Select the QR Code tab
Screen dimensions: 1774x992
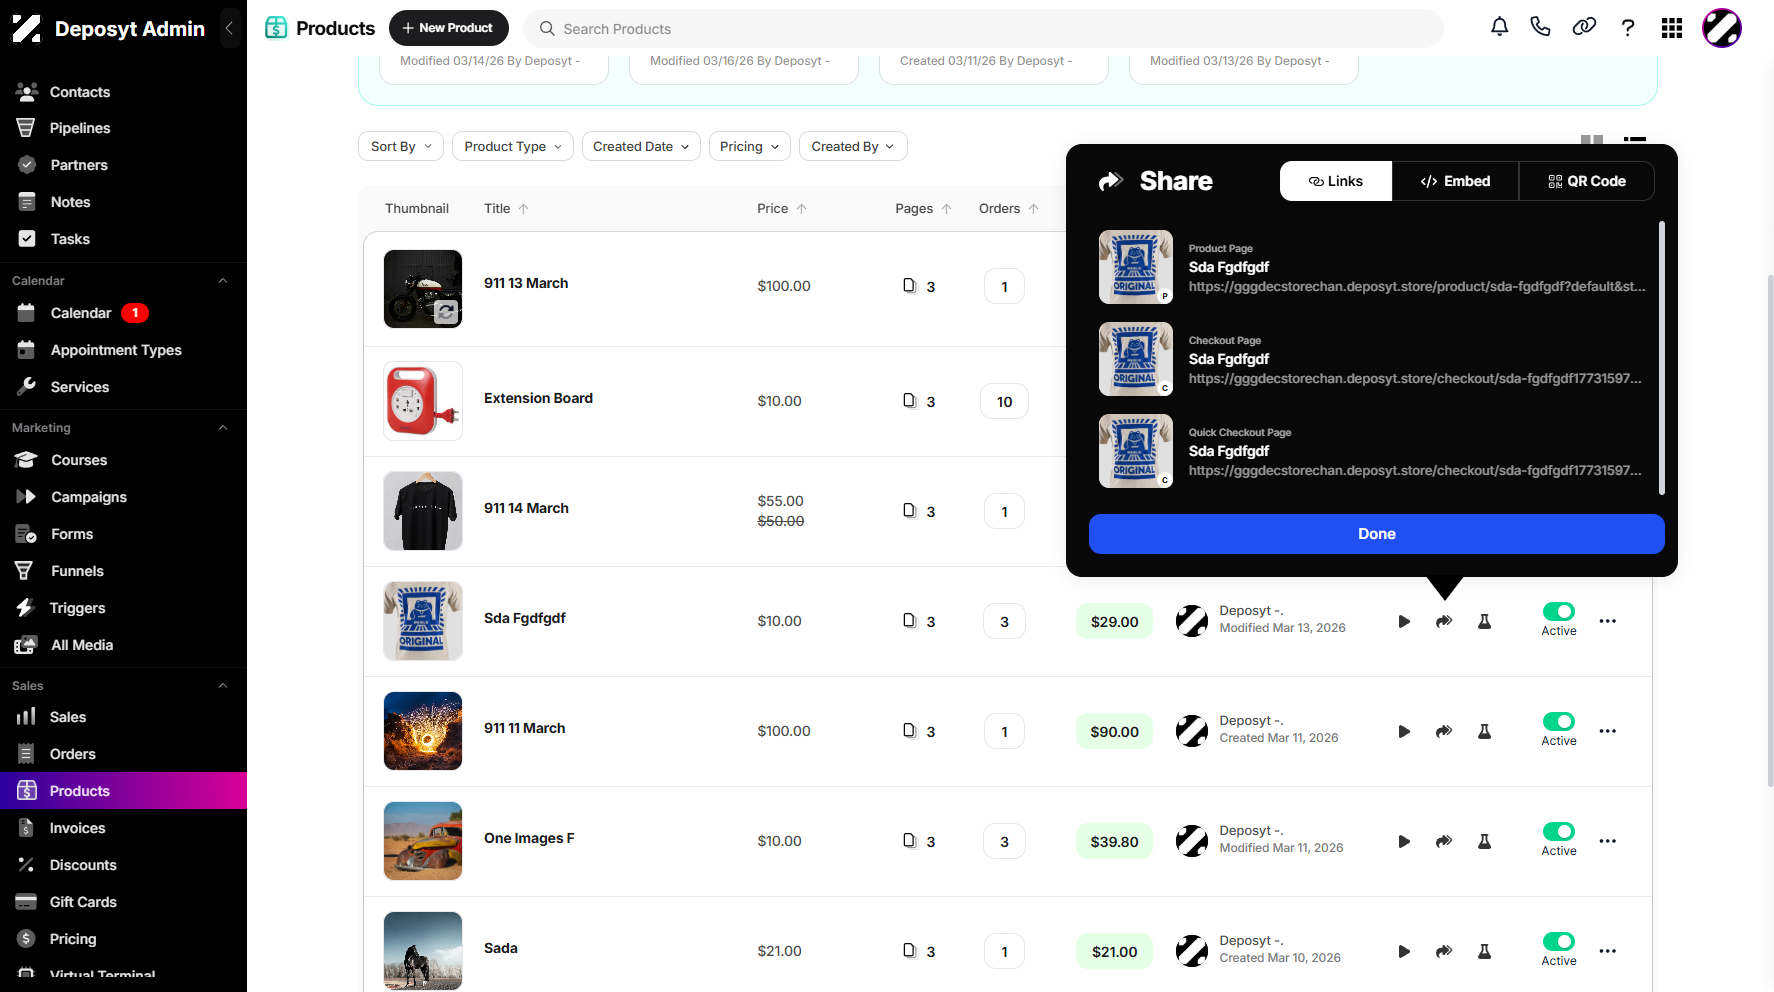(1586, 181)
